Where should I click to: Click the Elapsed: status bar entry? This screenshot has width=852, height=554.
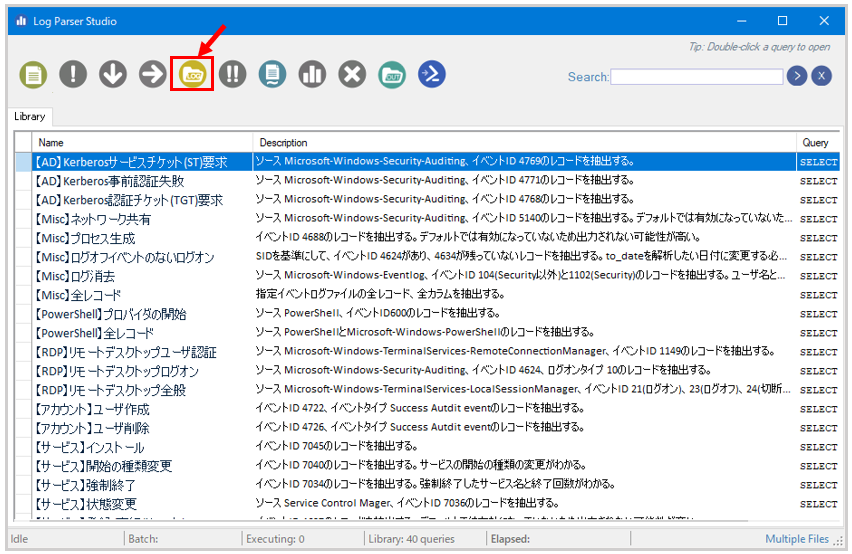[x=510, y=539]
